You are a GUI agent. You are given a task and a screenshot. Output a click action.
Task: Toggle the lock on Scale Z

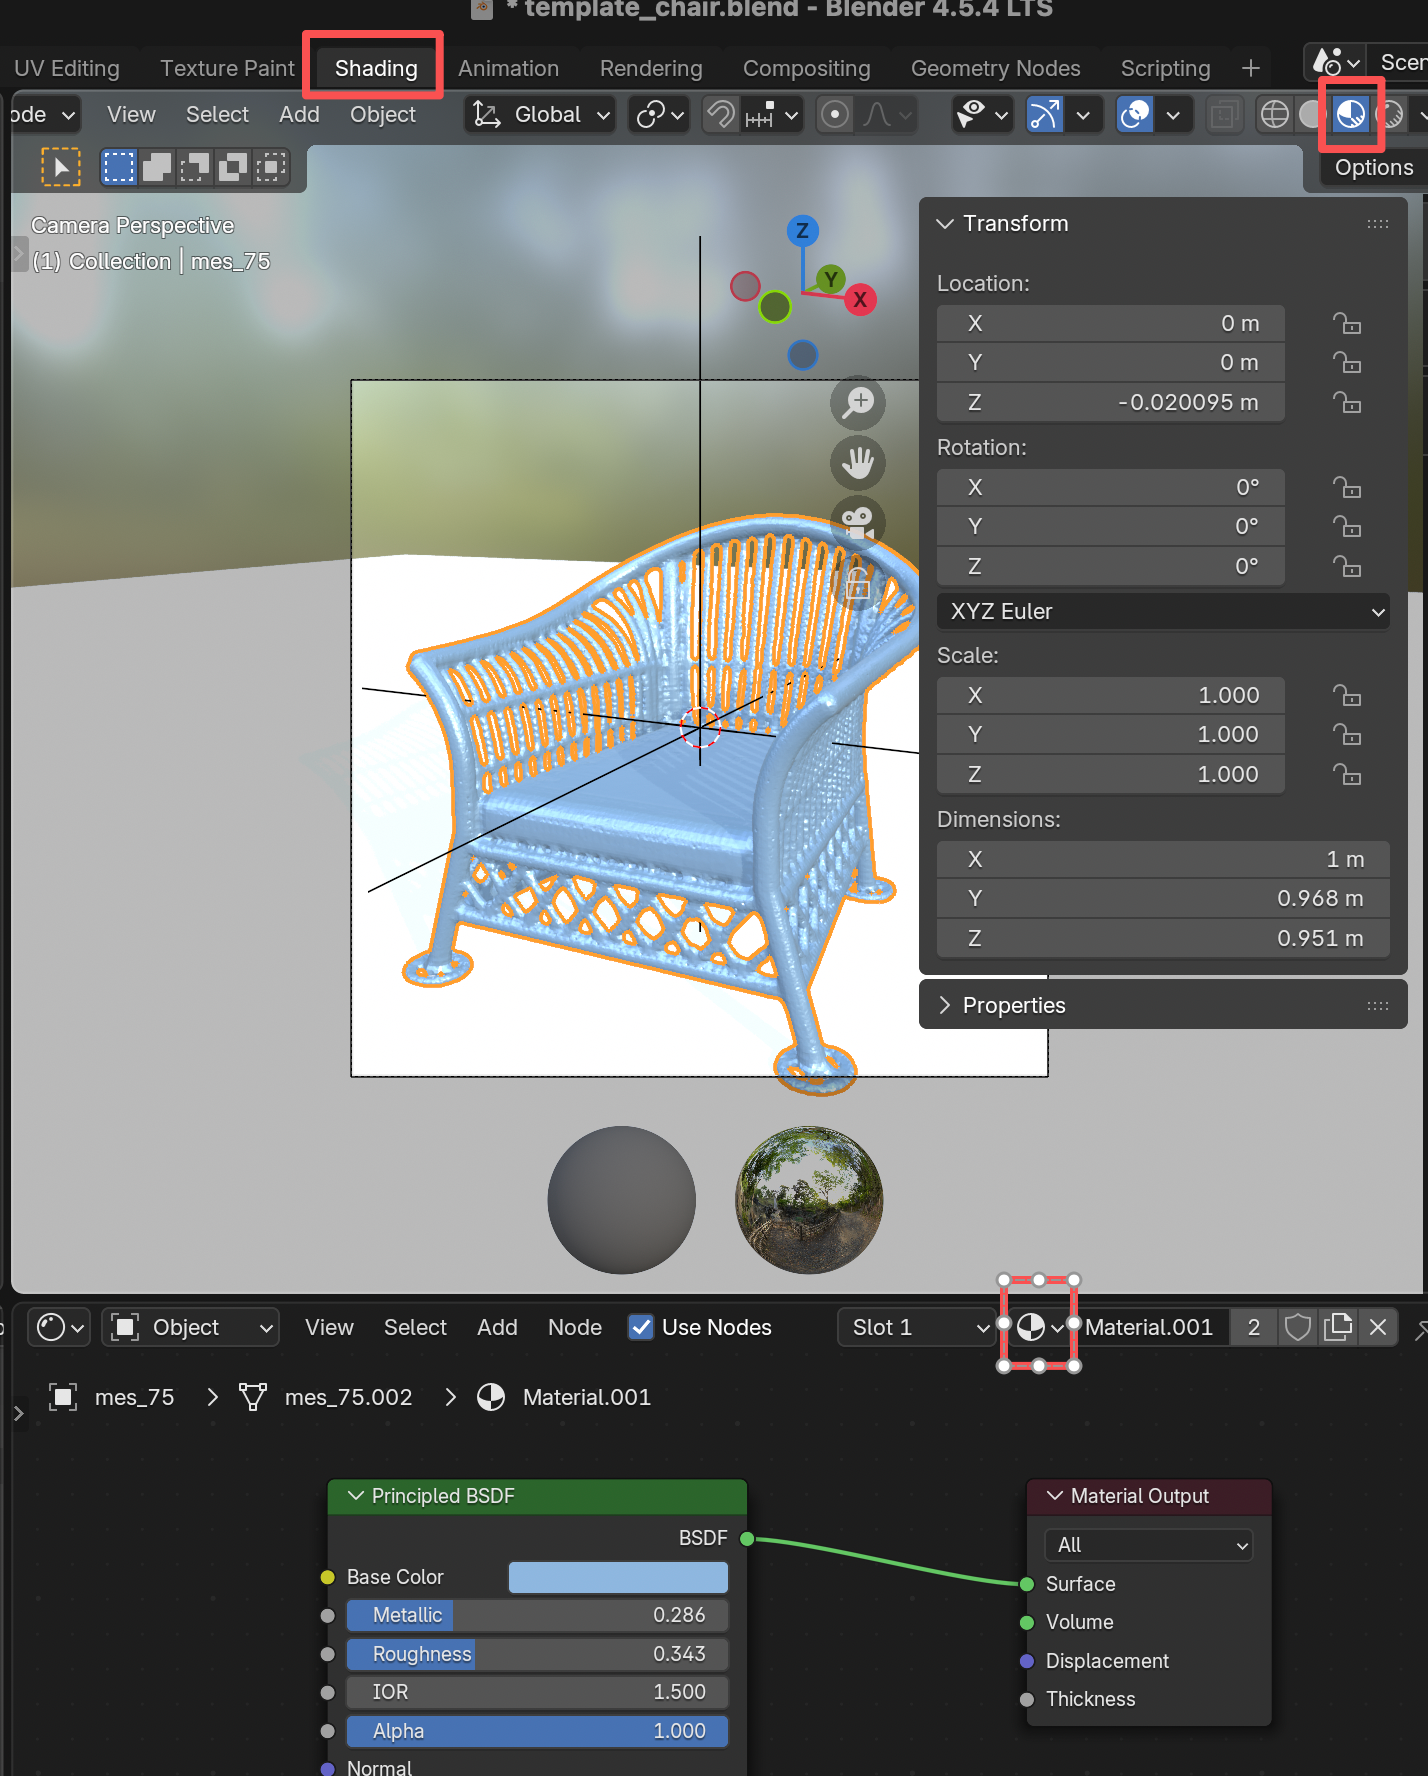coord(1347,774)
